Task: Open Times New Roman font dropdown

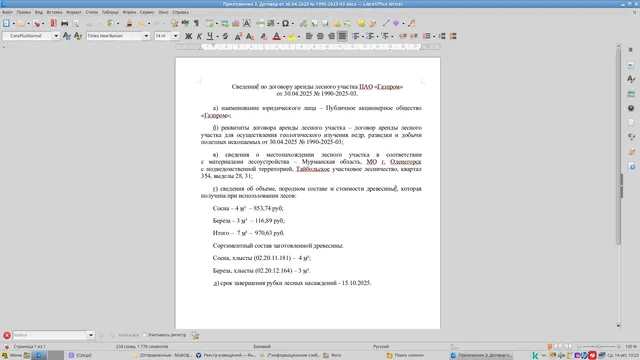Action: (146, 36)
